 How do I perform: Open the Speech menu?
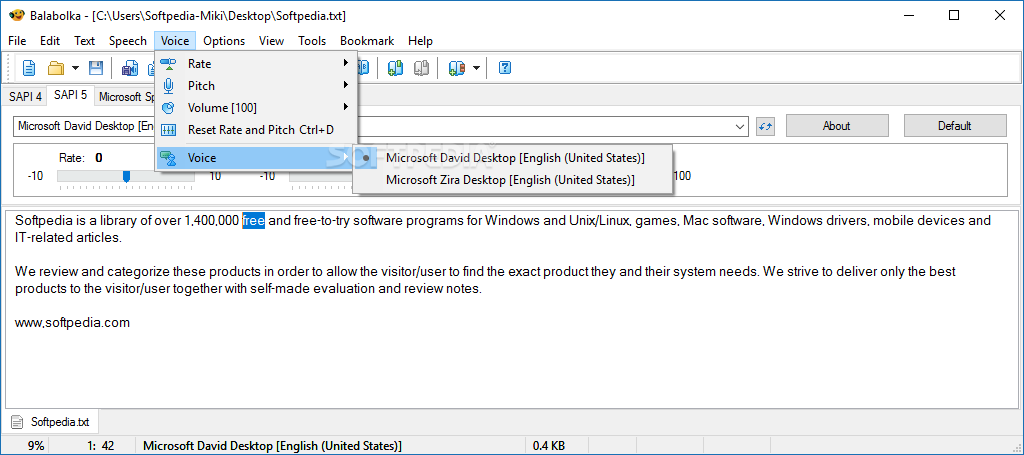pos(127,40)
